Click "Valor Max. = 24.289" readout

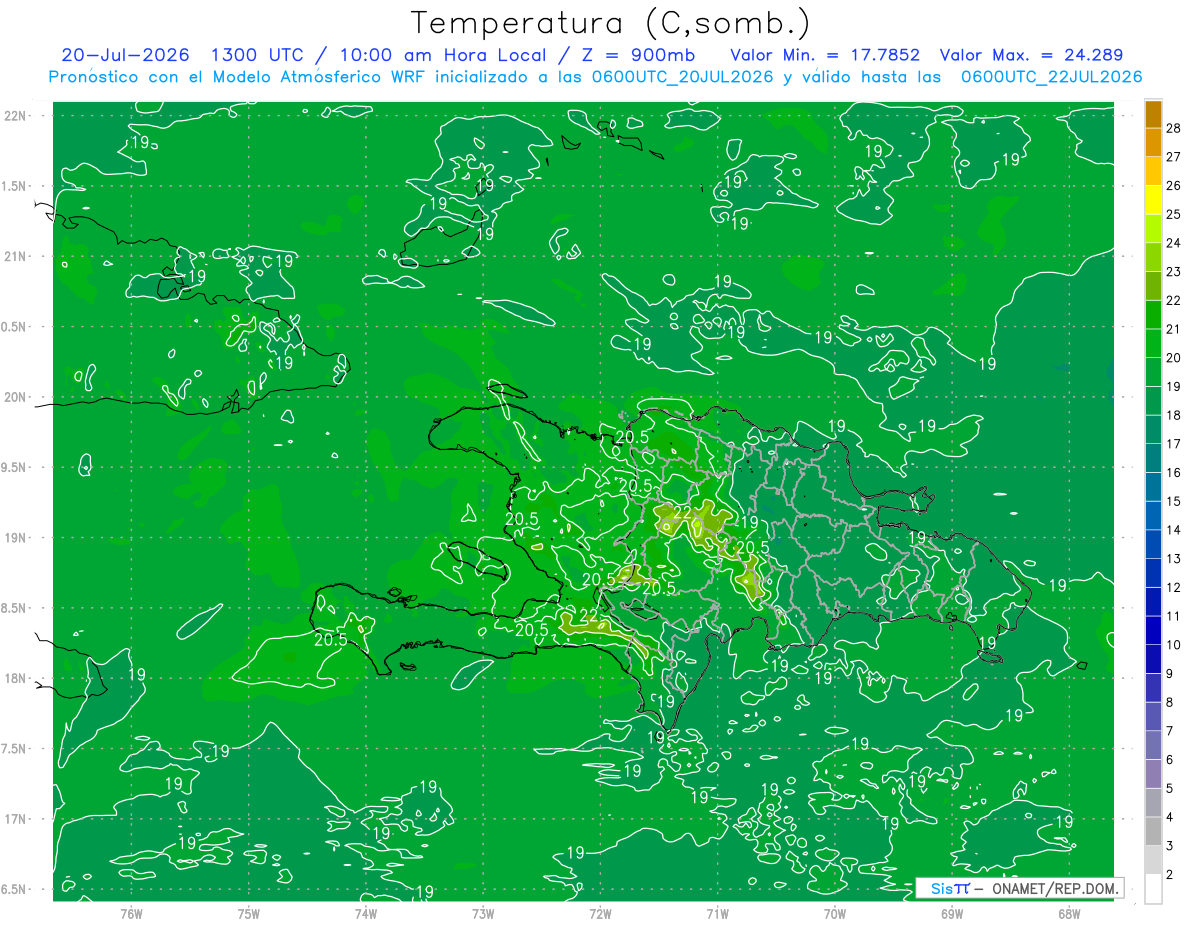point(1031,55)
